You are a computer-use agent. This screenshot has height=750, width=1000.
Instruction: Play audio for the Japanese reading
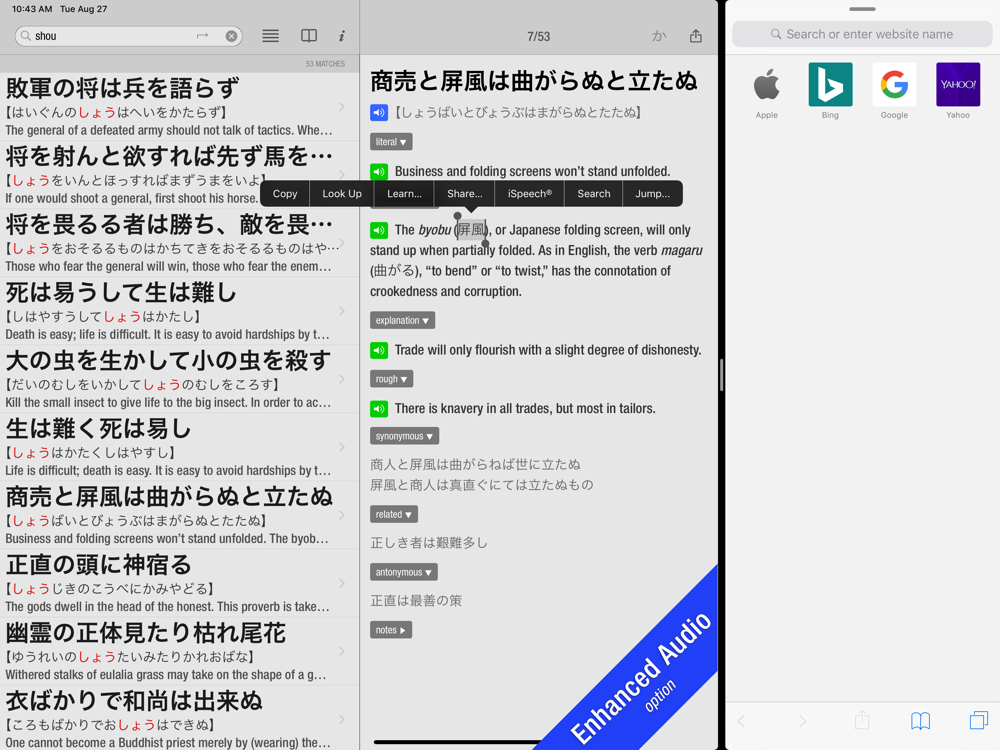pyautogui.click(x=379, y=113)
